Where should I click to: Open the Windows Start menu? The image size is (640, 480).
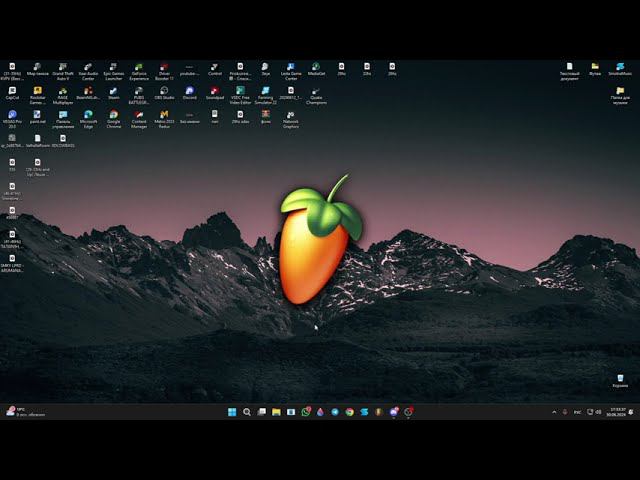click(x=232, y=412)
